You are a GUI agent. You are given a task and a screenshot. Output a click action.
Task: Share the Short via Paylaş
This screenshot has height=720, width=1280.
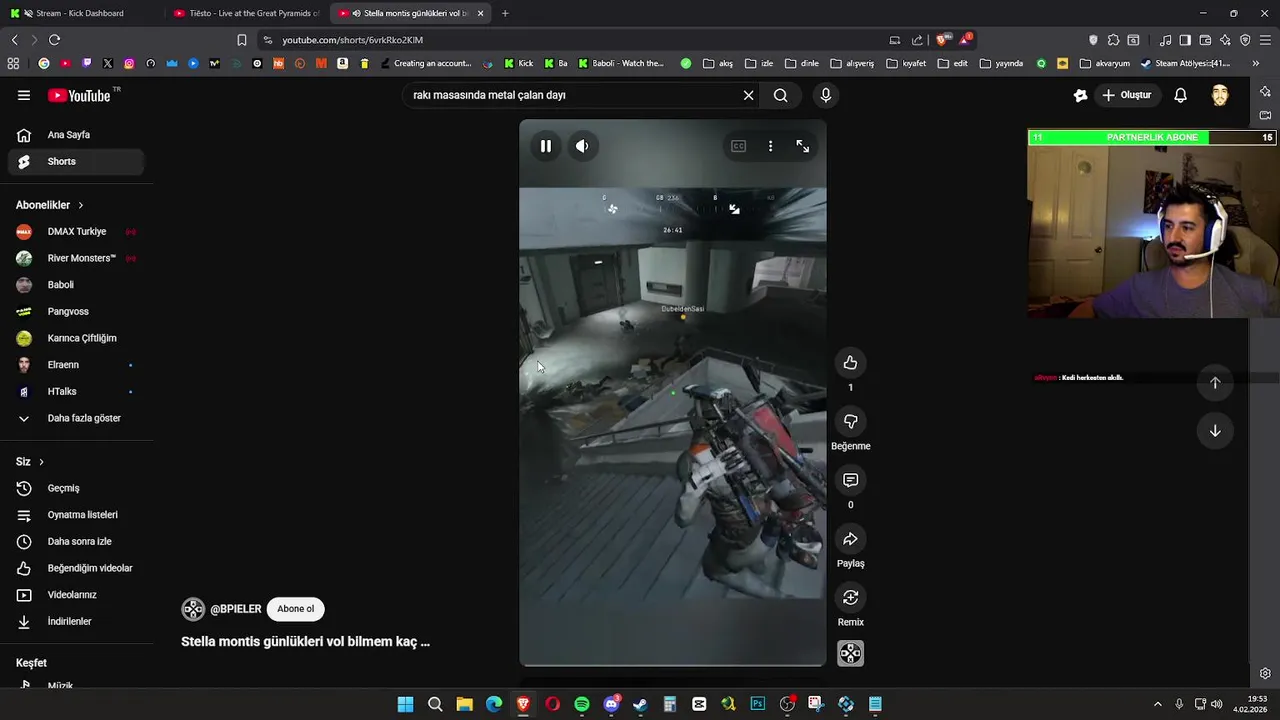coord(850,539)
